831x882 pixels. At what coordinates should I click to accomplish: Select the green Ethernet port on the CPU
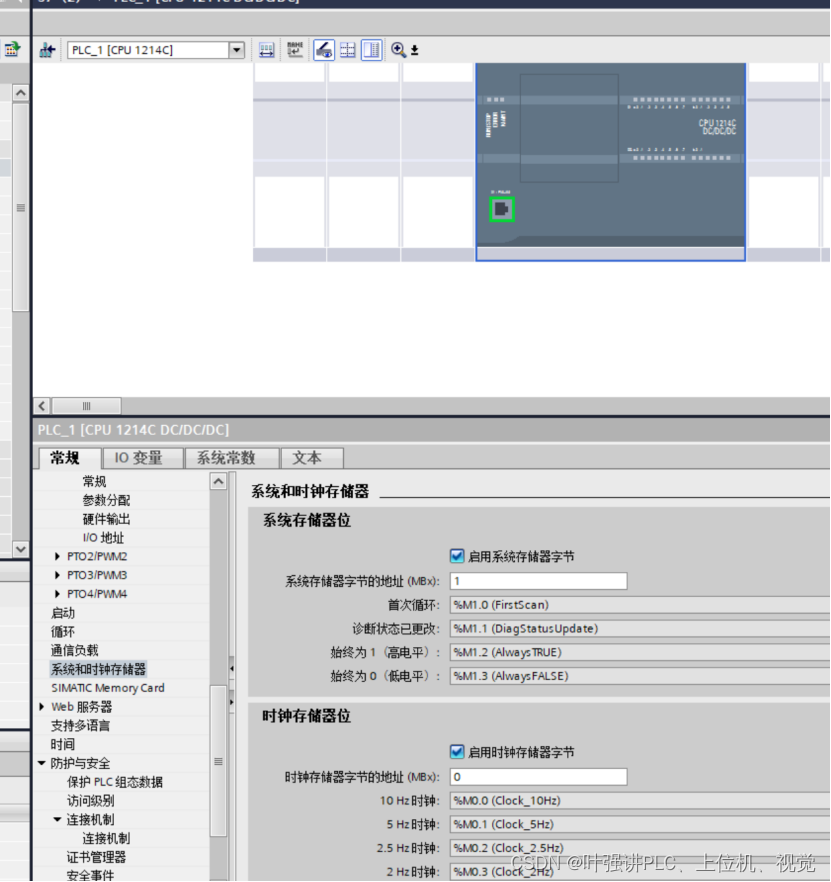(x=502, y=209)
